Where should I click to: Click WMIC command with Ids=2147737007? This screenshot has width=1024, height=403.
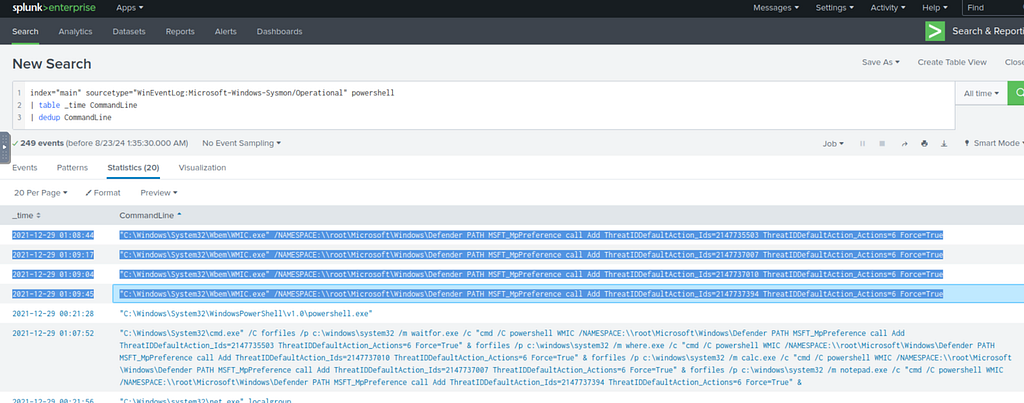point(531,254)
